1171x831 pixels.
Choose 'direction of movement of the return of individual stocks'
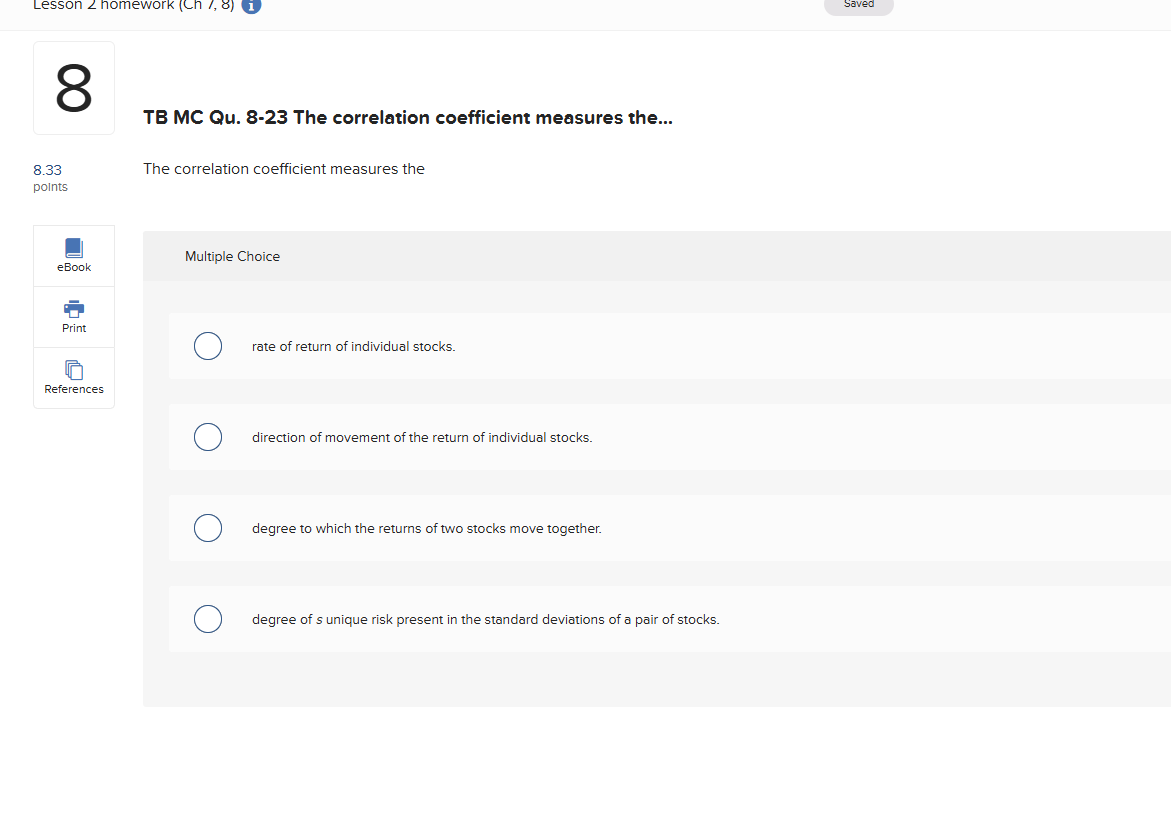pos(208,437)
